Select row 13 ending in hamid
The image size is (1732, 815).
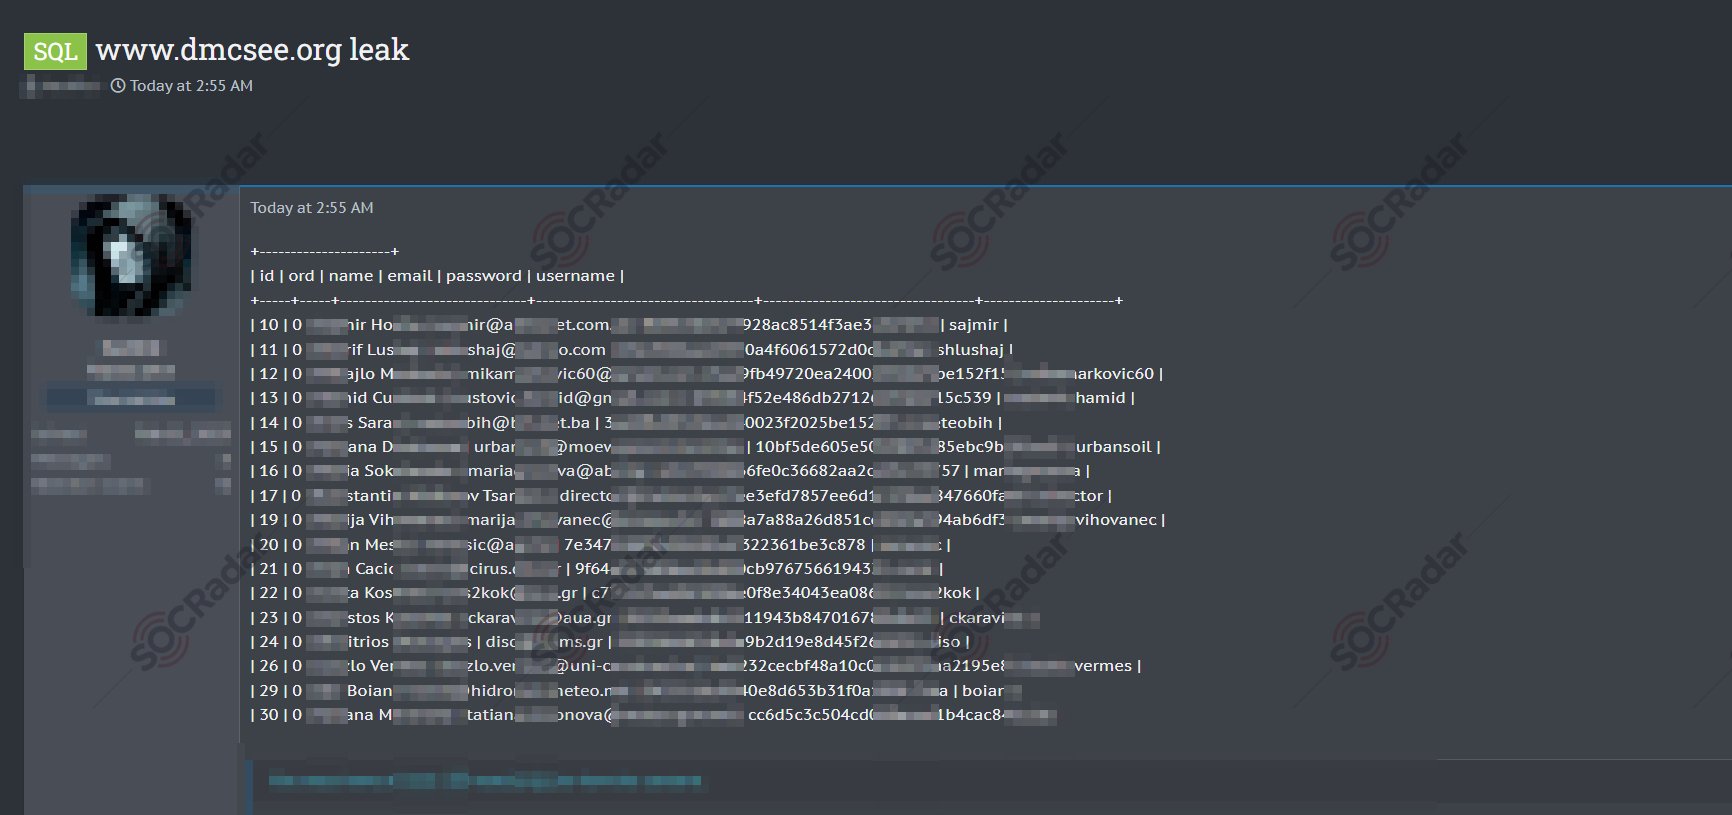point(692,398)
